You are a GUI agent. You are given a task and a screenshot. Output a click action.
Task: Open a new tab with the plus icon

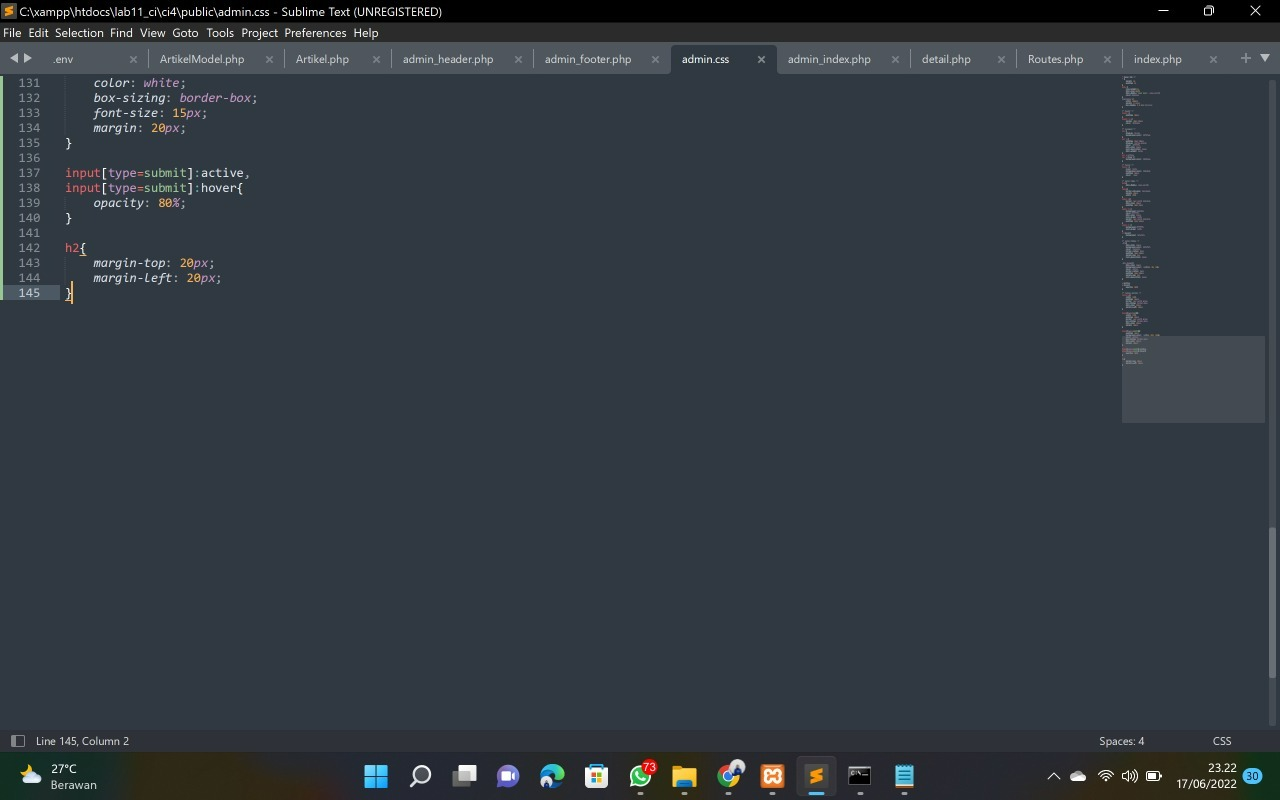pyautogui.click(x=1244, y=58)
